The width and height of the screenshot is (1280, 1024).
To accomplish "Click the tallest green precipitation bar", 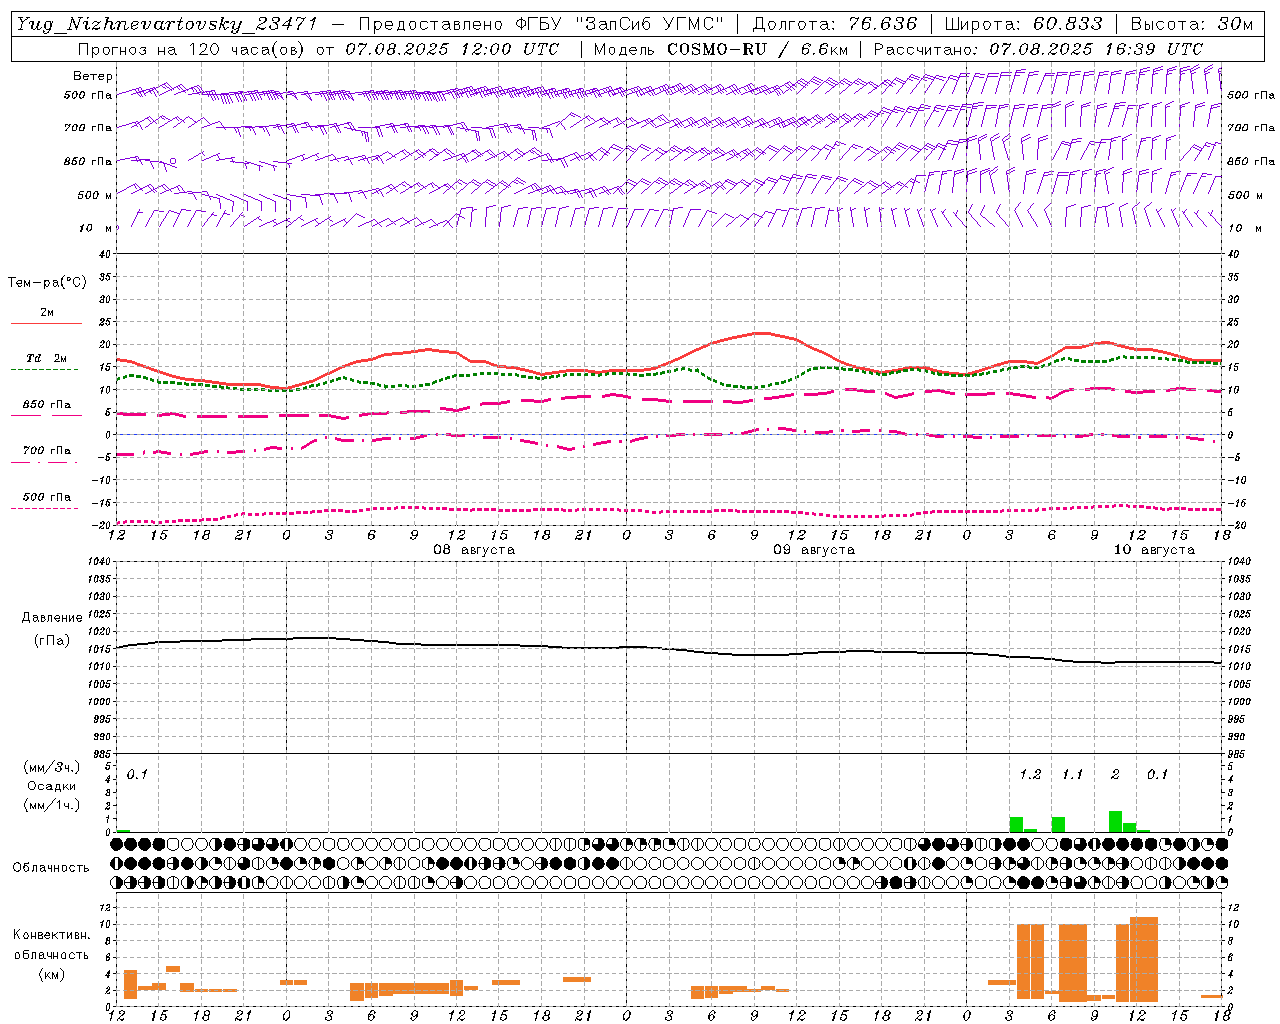I will click(1115, 821).
